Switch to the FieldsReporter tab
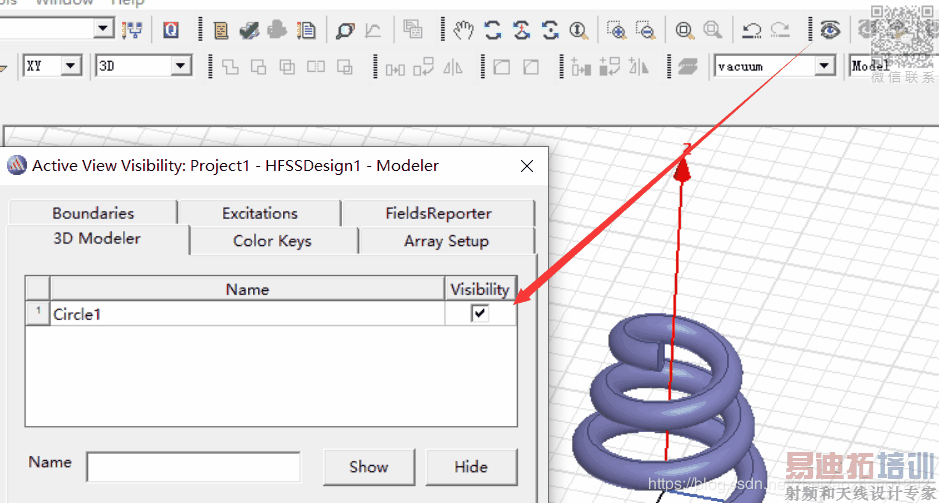 coord(438,213)
